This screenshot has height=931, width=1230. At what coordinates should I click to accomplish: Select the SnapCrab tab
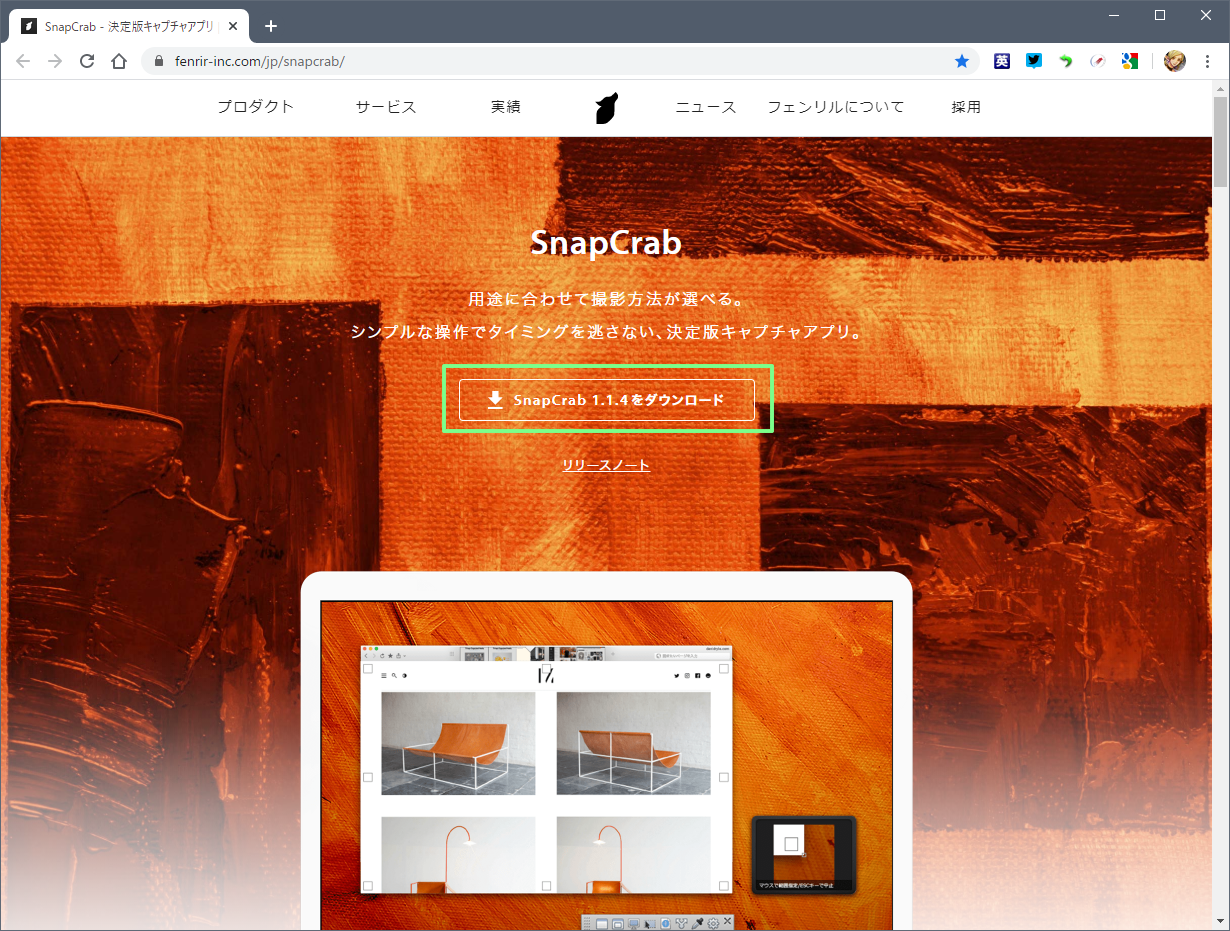coord(128,26)
